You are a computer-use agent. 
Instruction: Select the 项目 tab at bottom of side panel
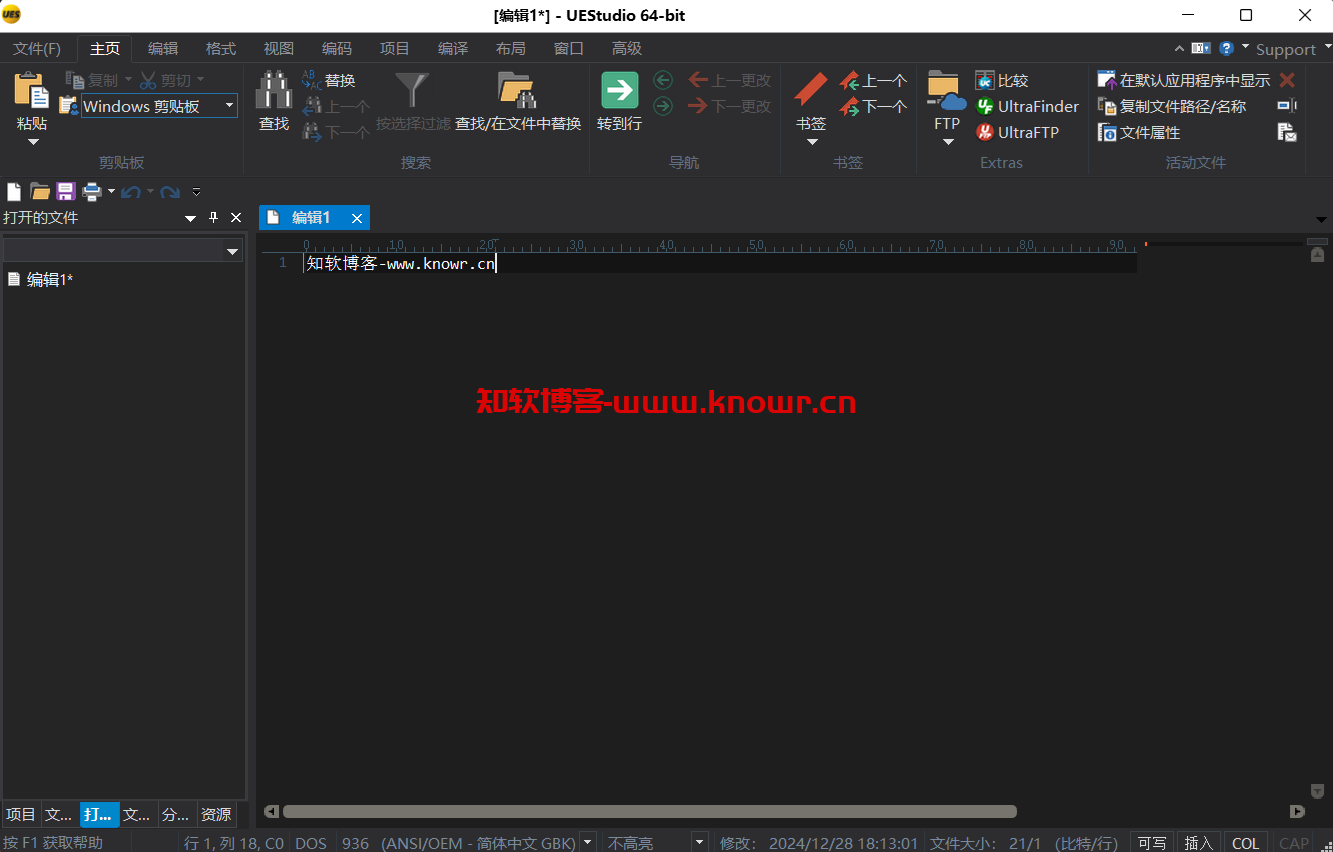[21, 815]
